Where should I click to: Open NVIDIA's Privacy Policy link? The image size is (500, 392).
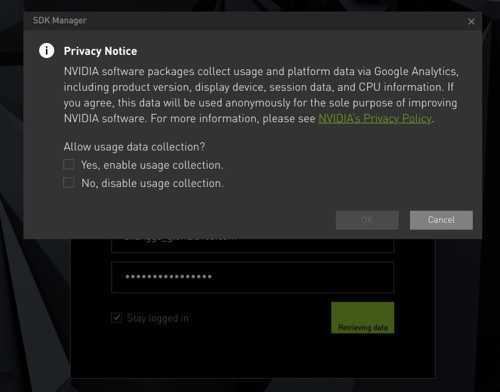pos(375,118)
